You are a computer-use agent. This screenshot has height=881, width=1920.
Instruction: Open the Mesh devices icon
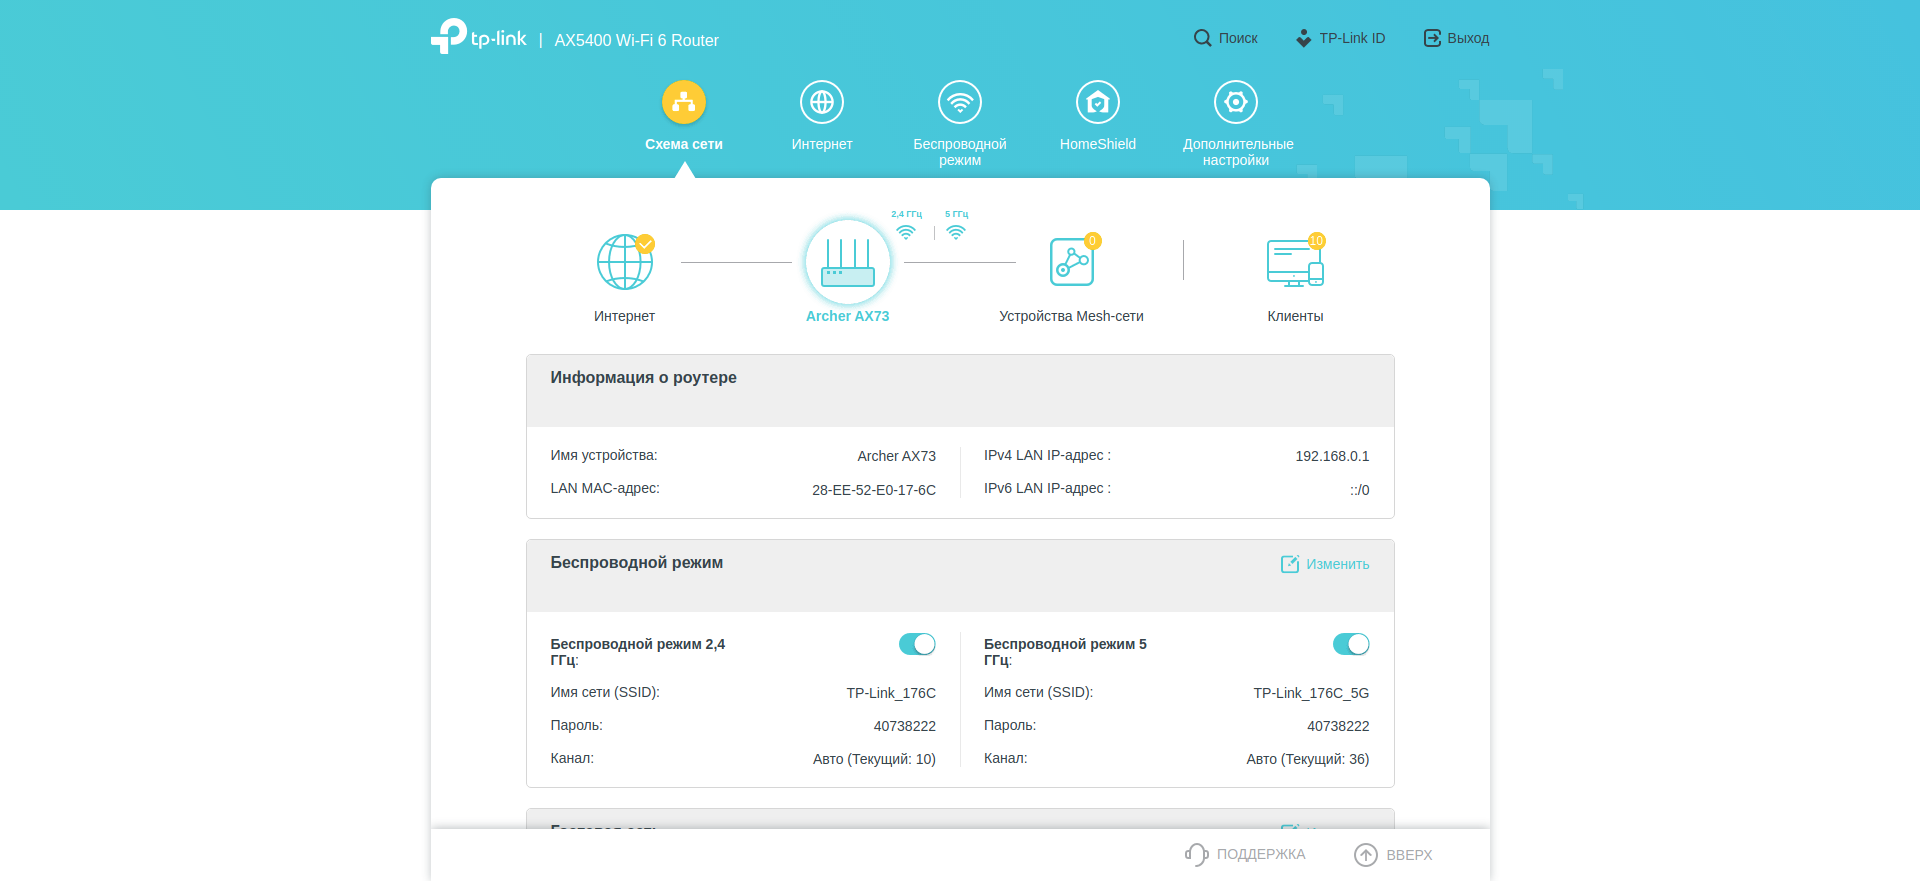(x=1071, y=262)
